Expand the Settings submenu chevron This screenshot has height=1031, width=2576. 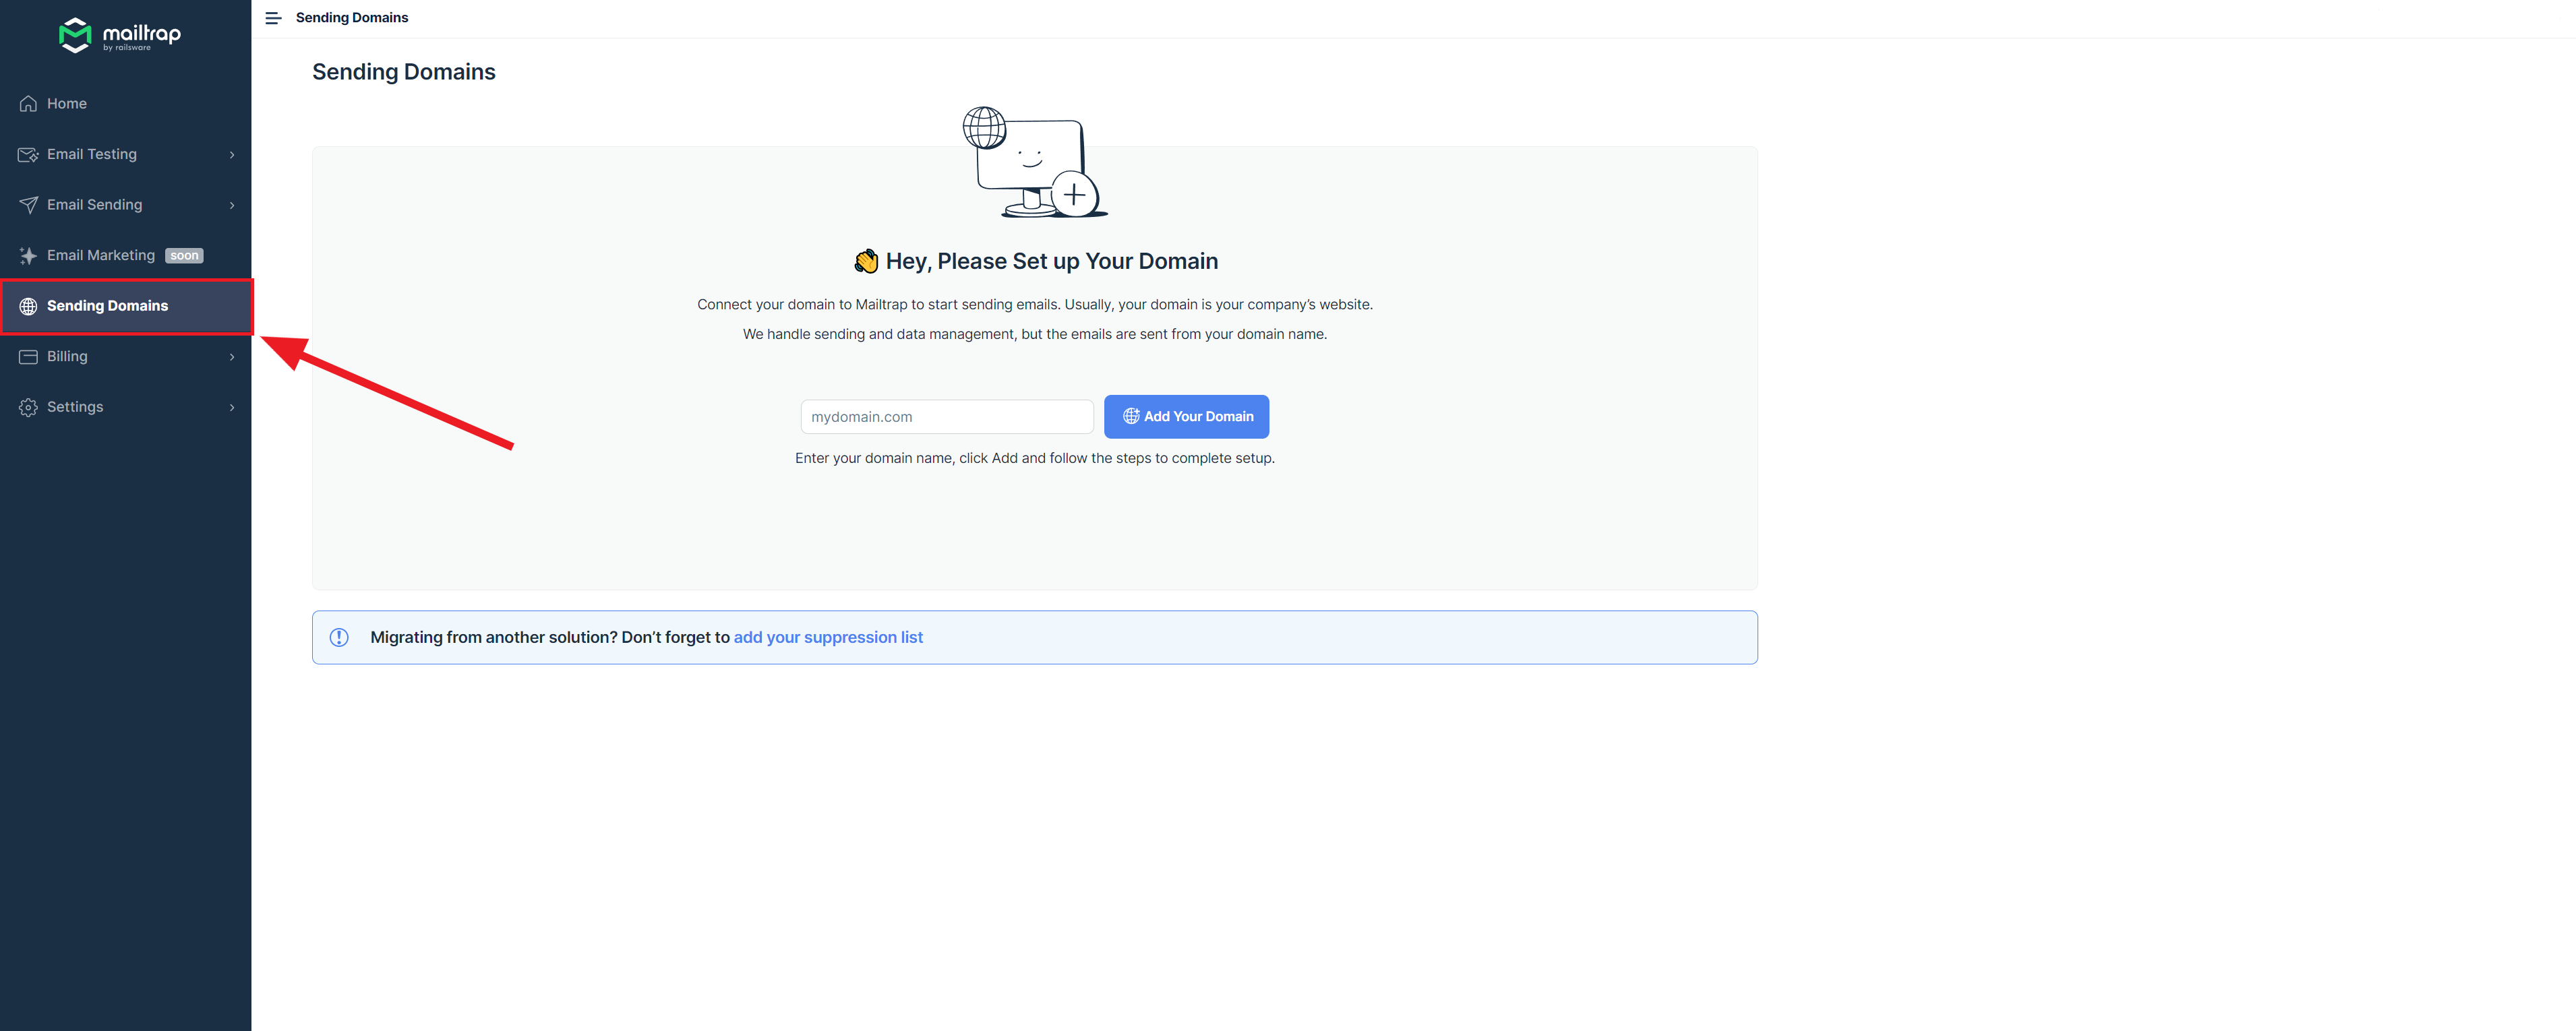232,407
